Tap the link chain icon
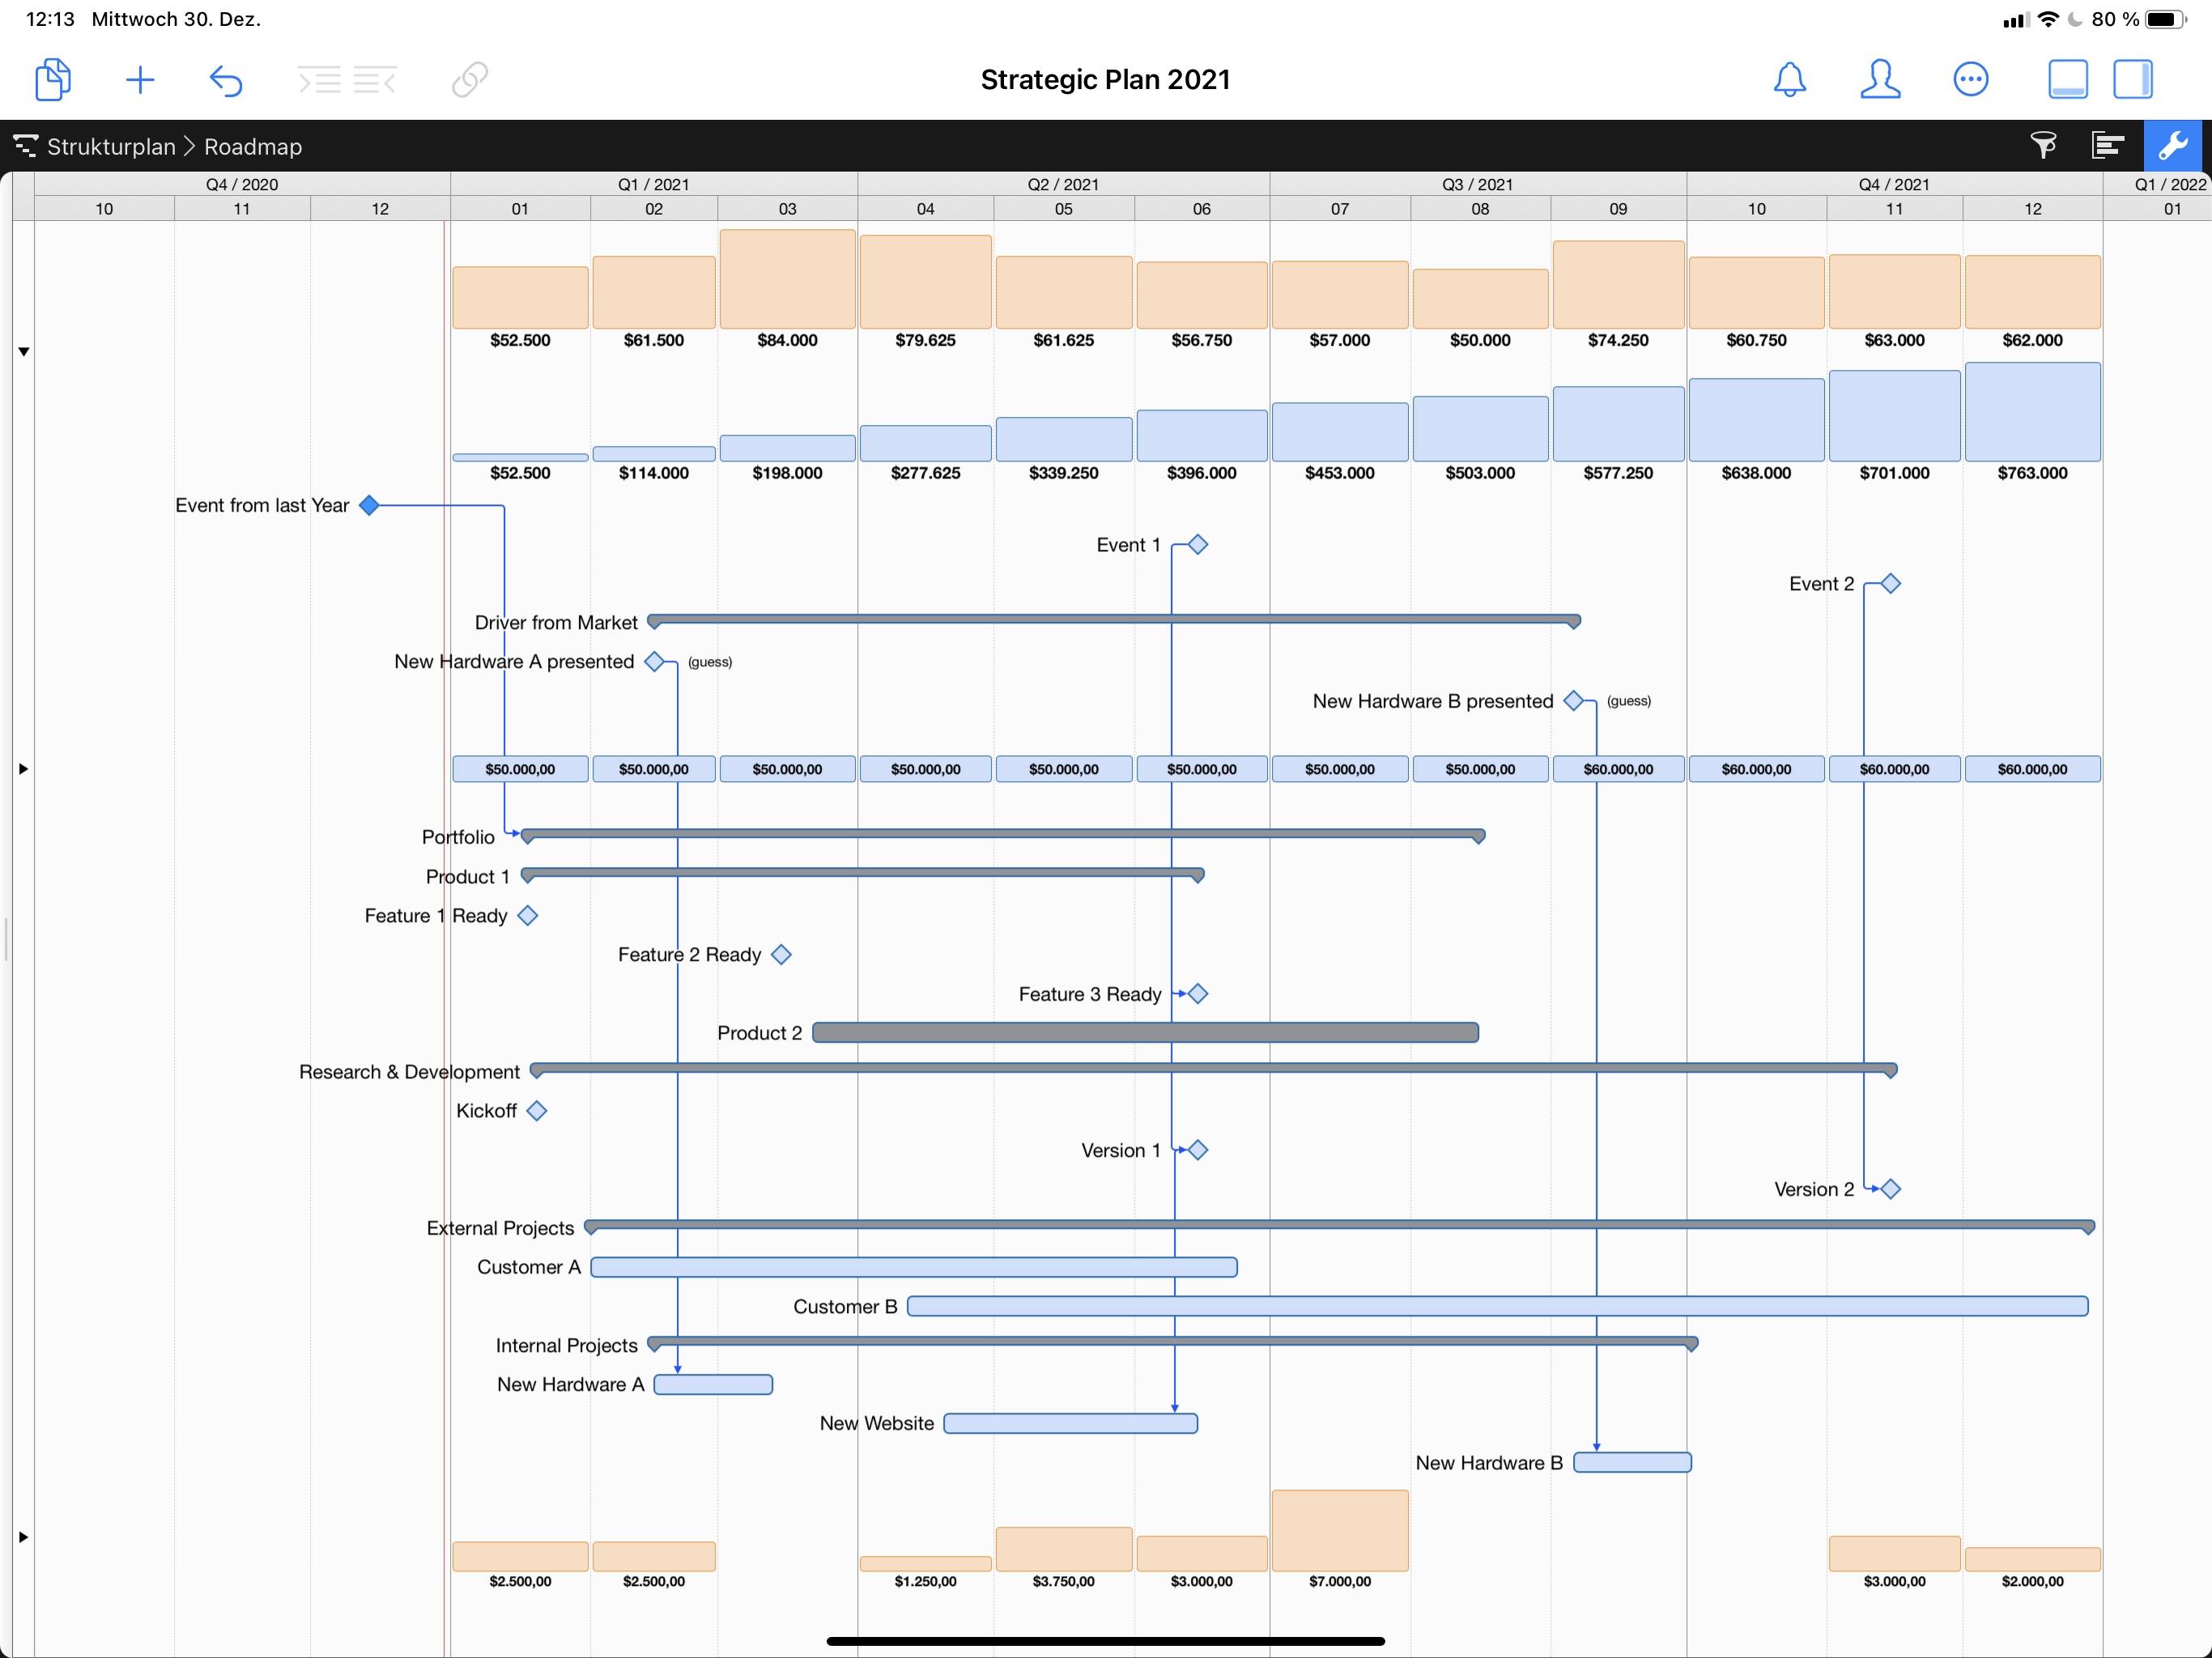The image size is (2212, 1658). pos(469,80)
